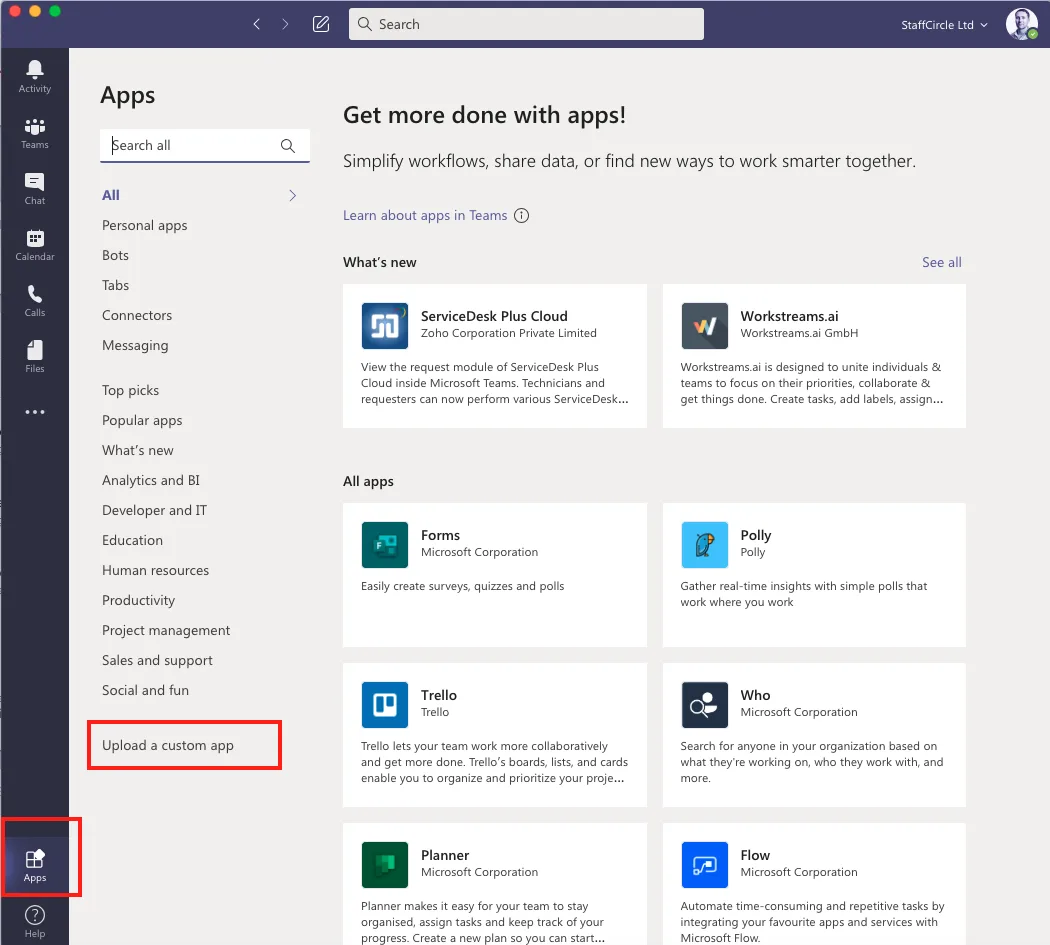Viewport: 1050px width, 945px height.
Task: Expand the All category chevron
Action: tap(292, 196)
